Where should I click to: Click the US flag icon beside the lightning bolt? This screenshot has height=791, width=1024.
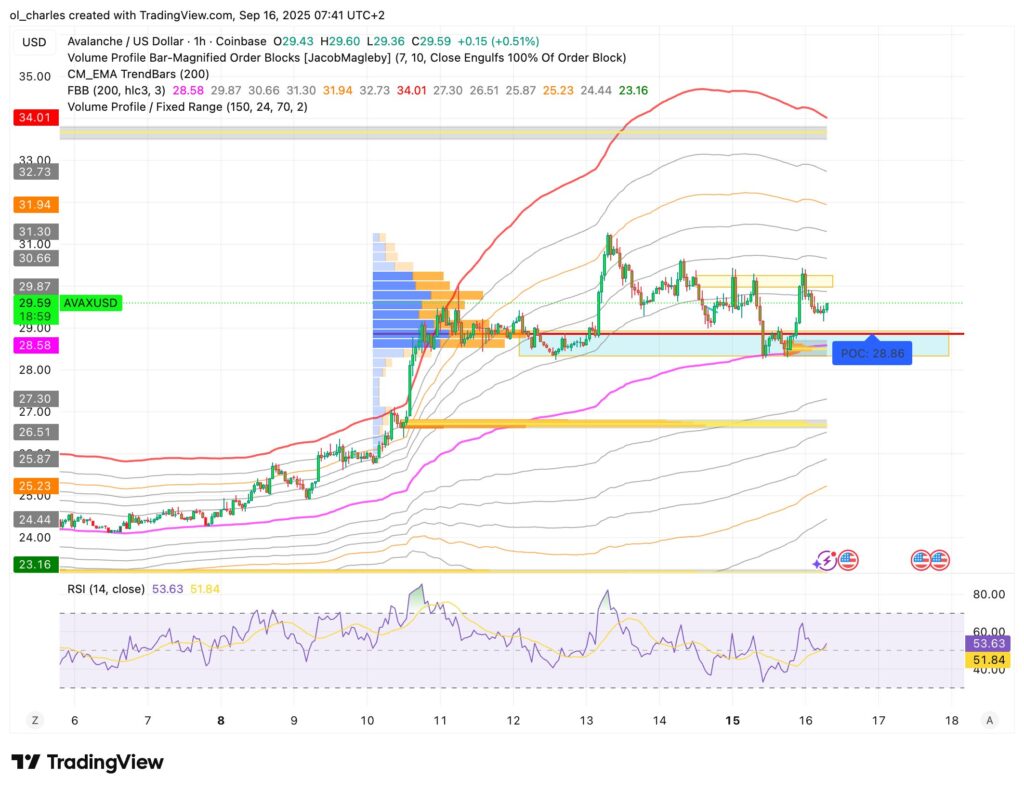pyautogui.click(x=847, y=561)
